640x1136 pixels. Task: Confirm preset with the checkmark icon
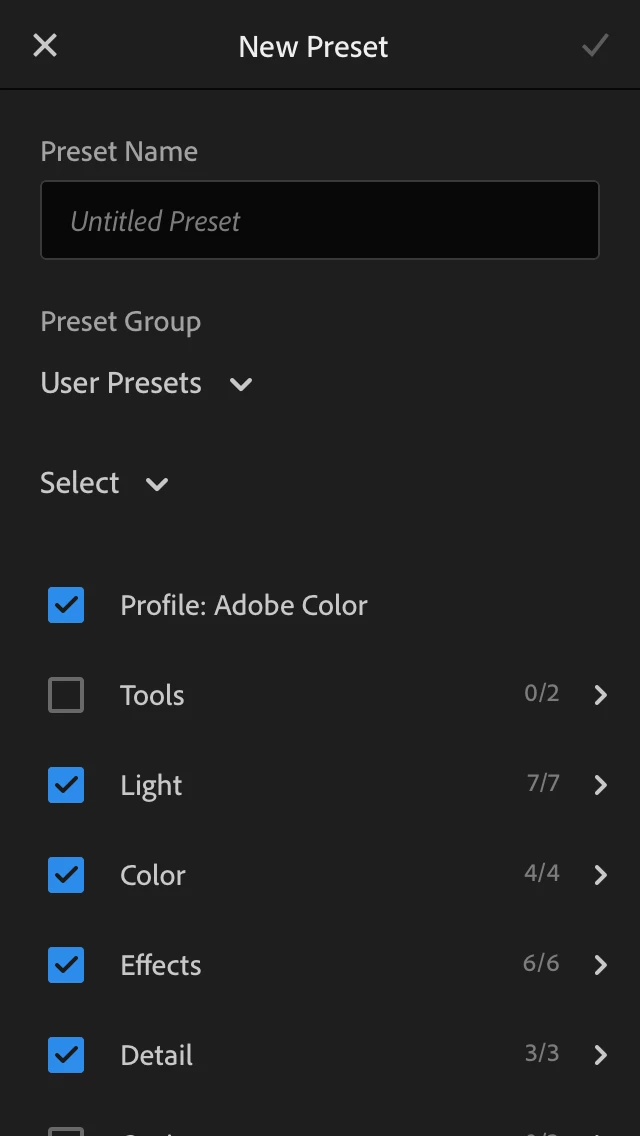(595, 46)
